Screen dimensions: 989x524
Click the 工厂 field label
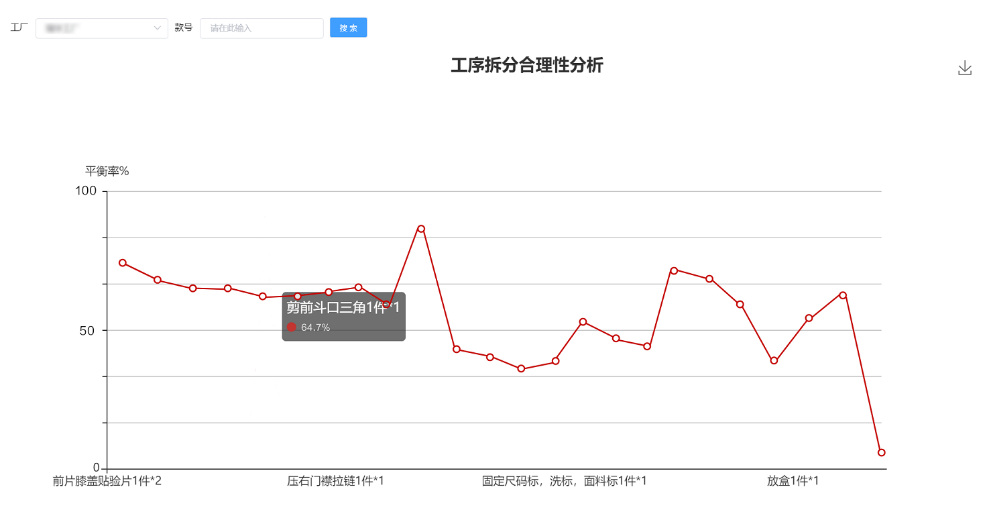(18, 28)
